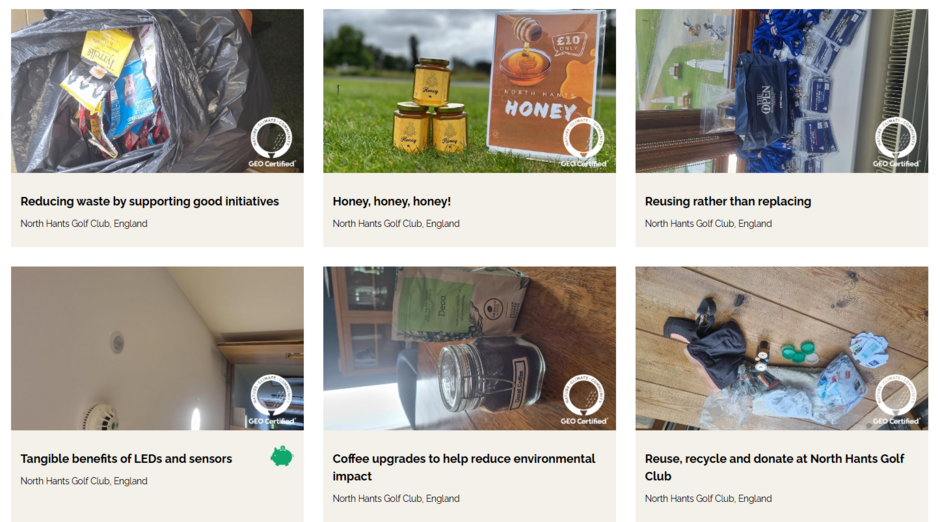This screenshot has height=522, width=940.
Task: Click GEO Certified badge on coffee jar photo
Action: (584, 400)
